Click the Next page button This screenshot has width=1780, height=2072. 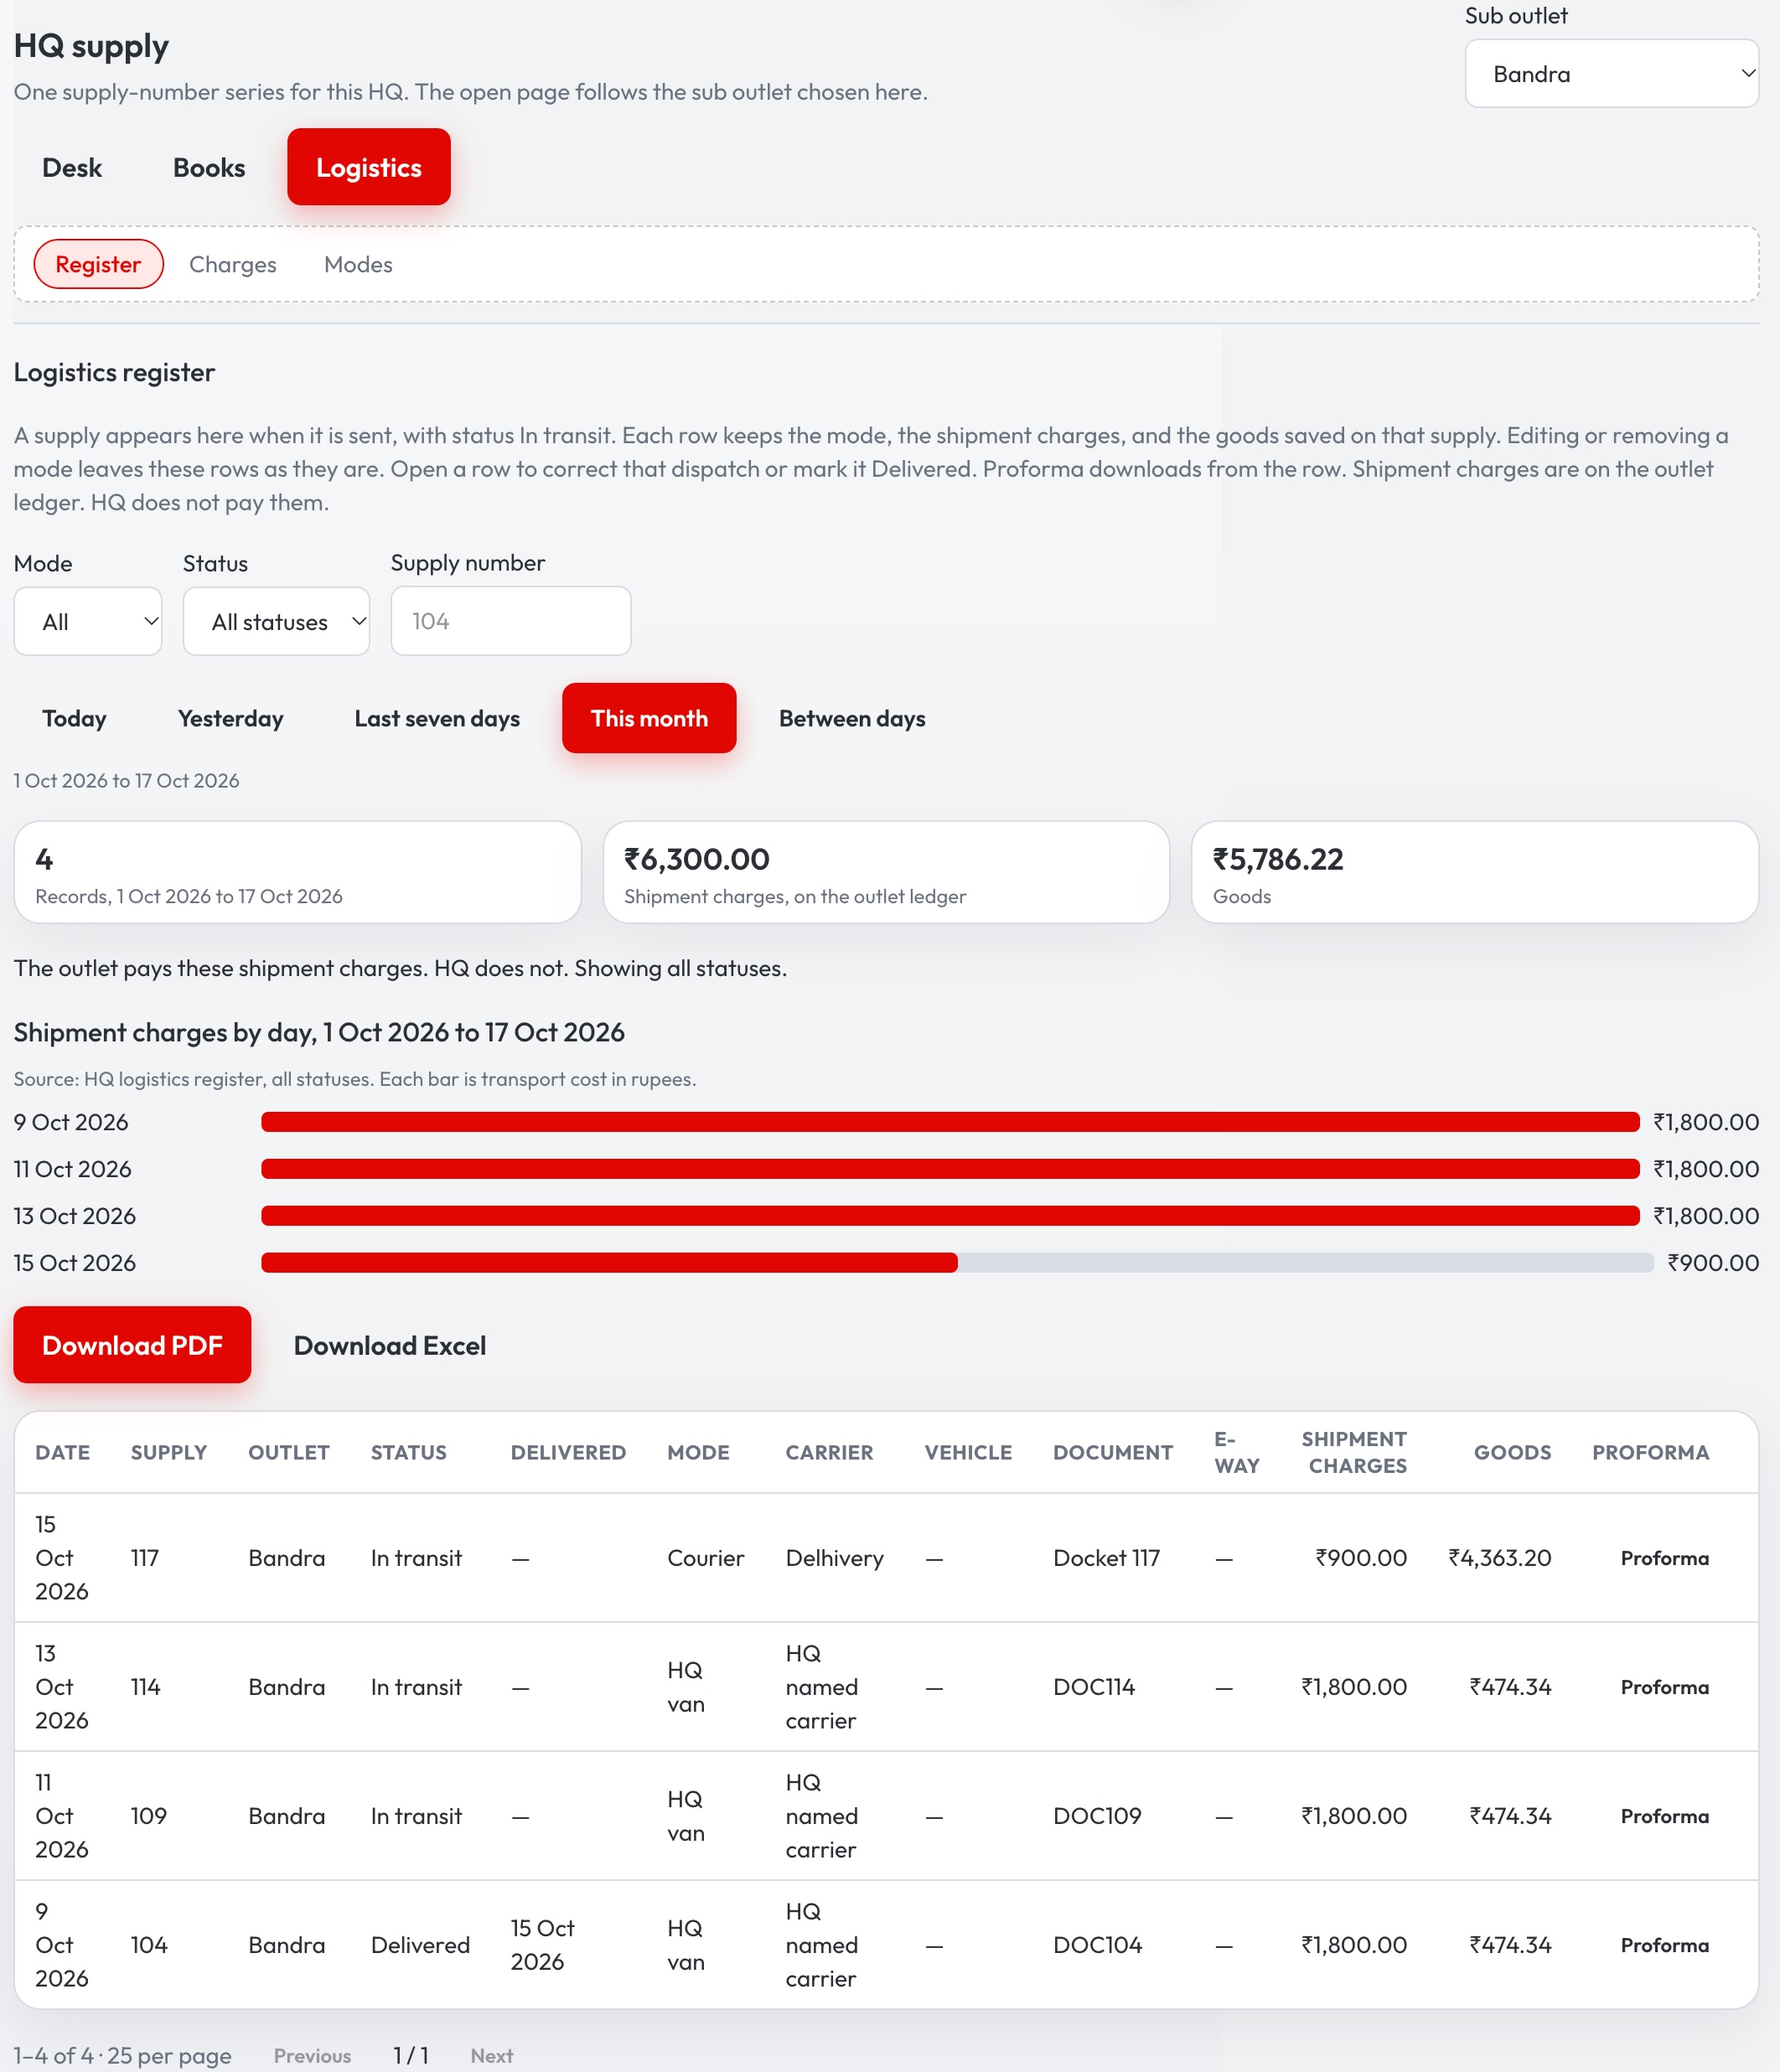tap(492, 2056)
